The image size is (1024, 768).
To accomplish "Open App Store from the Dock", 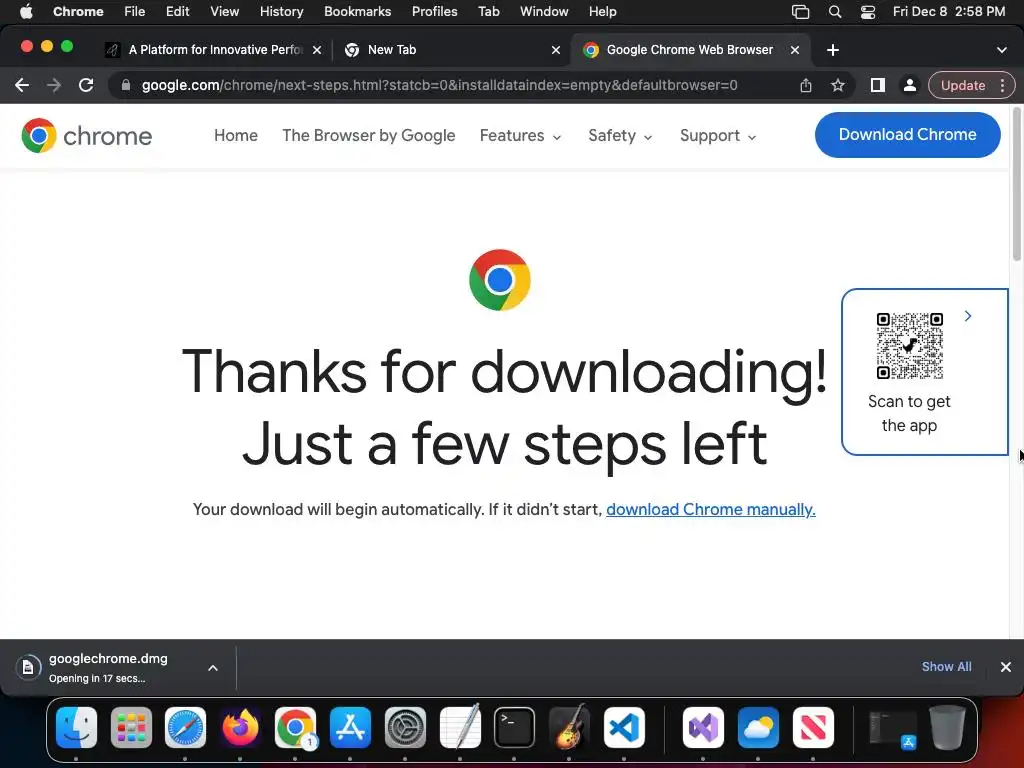I will click(350, 727).
